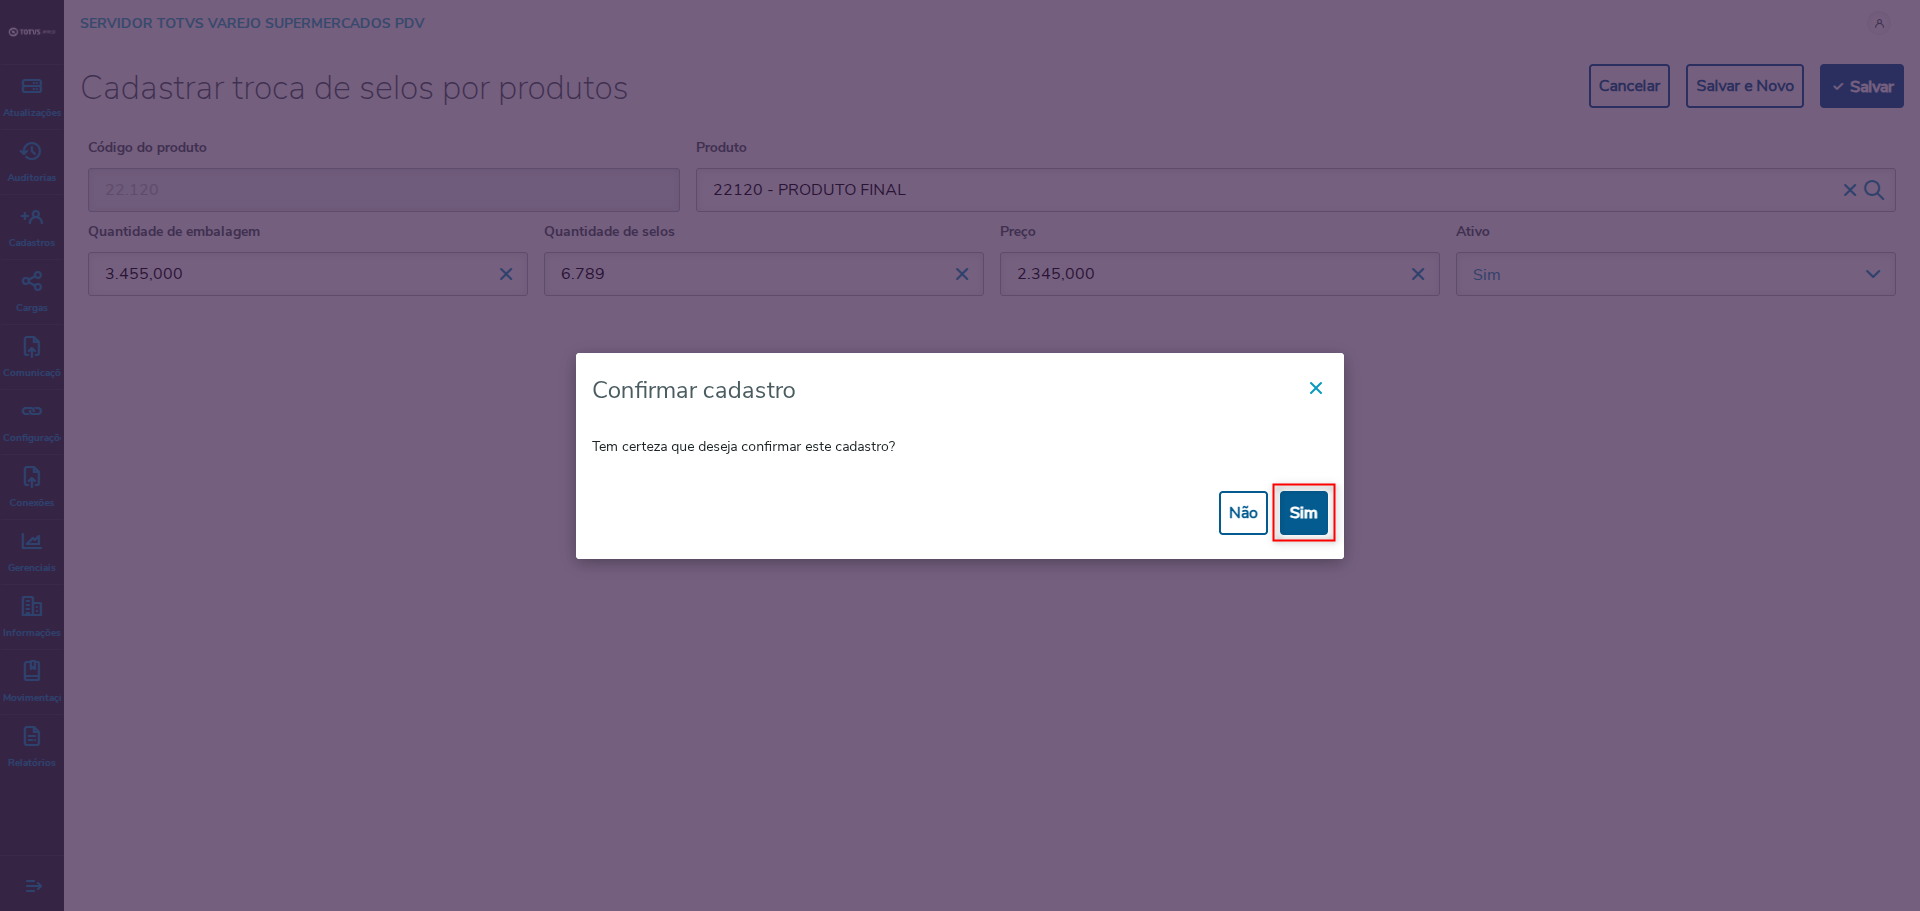Decline the confirmation by clicking Não
This screenshot has width=1920, height=911.
[x=1243, y=513]
